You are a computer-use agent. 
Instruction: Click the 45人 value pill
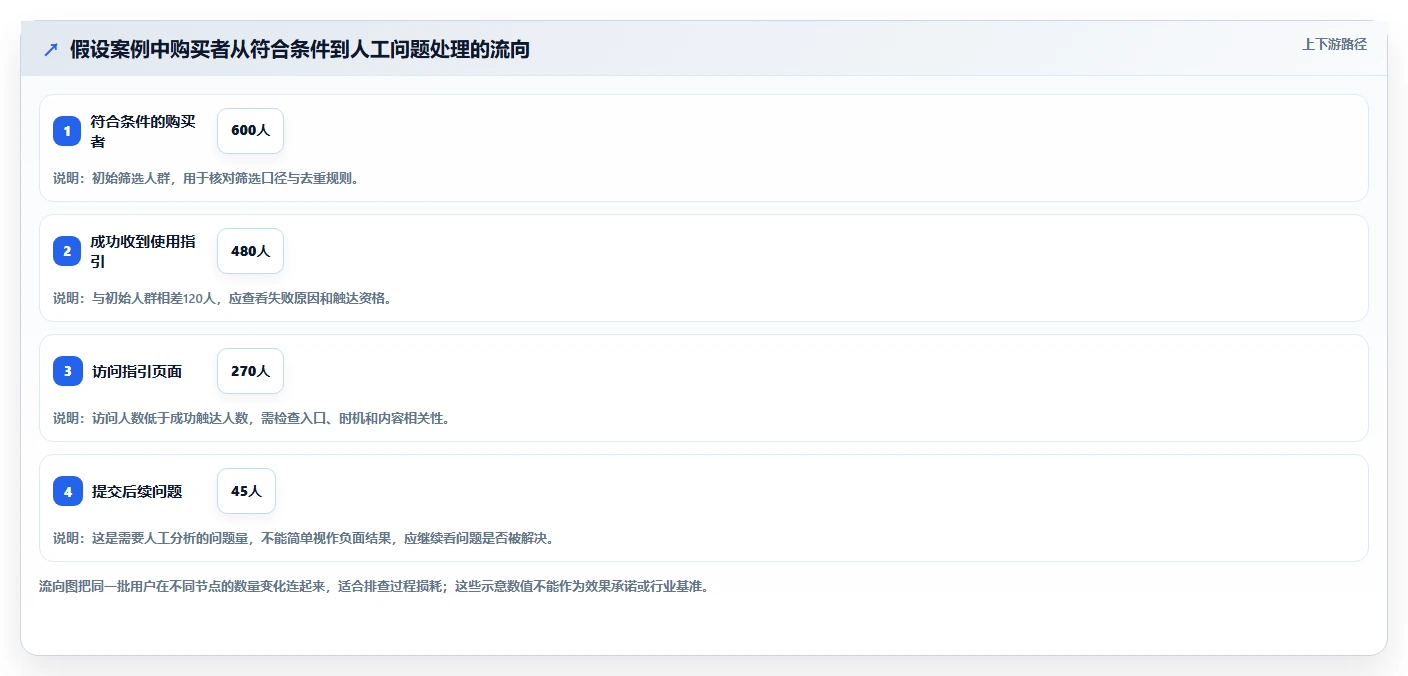[246, 491]
